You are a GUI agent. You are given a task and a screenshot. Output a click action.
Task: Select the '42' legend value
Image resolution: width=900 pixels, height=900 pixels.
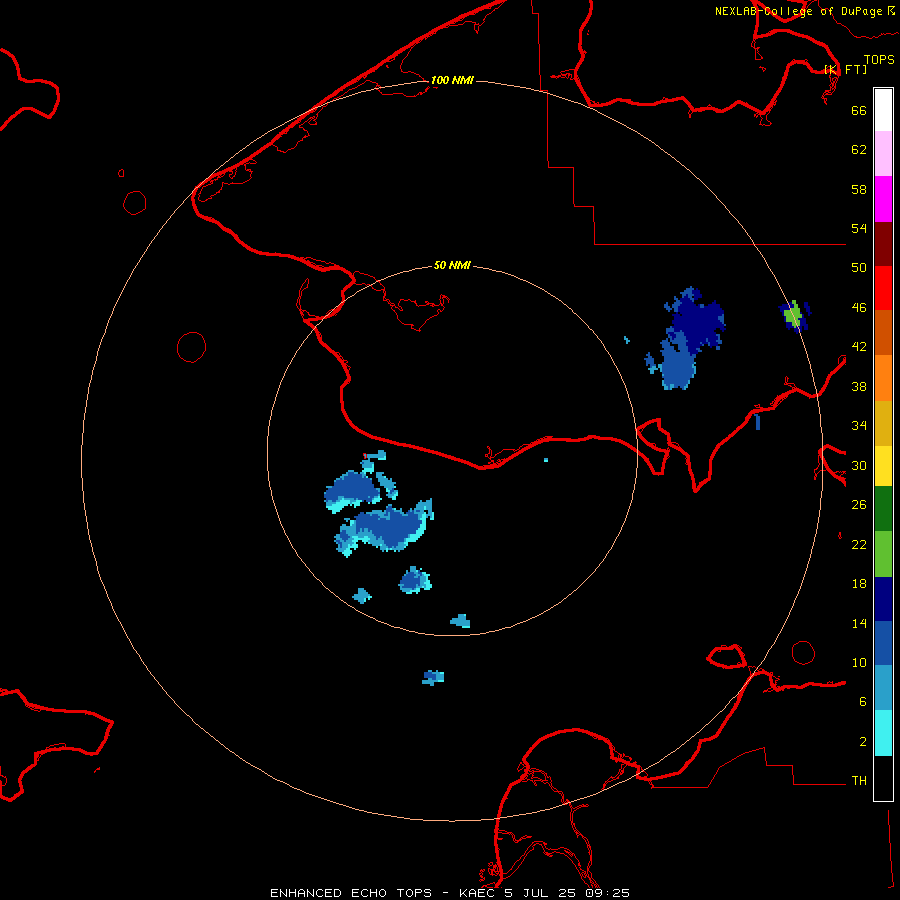[859, 347]
